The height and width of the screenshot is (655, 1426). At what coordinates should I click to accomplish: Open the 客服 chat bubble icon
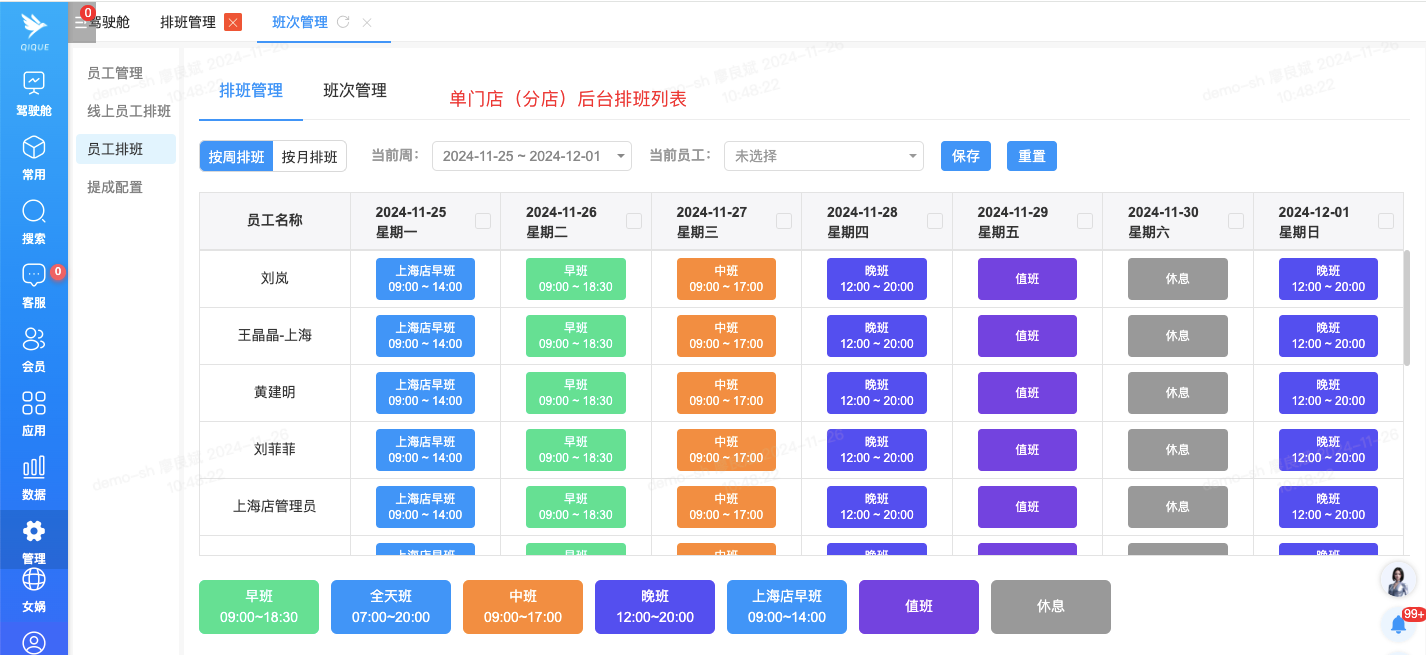coord(34,276)
